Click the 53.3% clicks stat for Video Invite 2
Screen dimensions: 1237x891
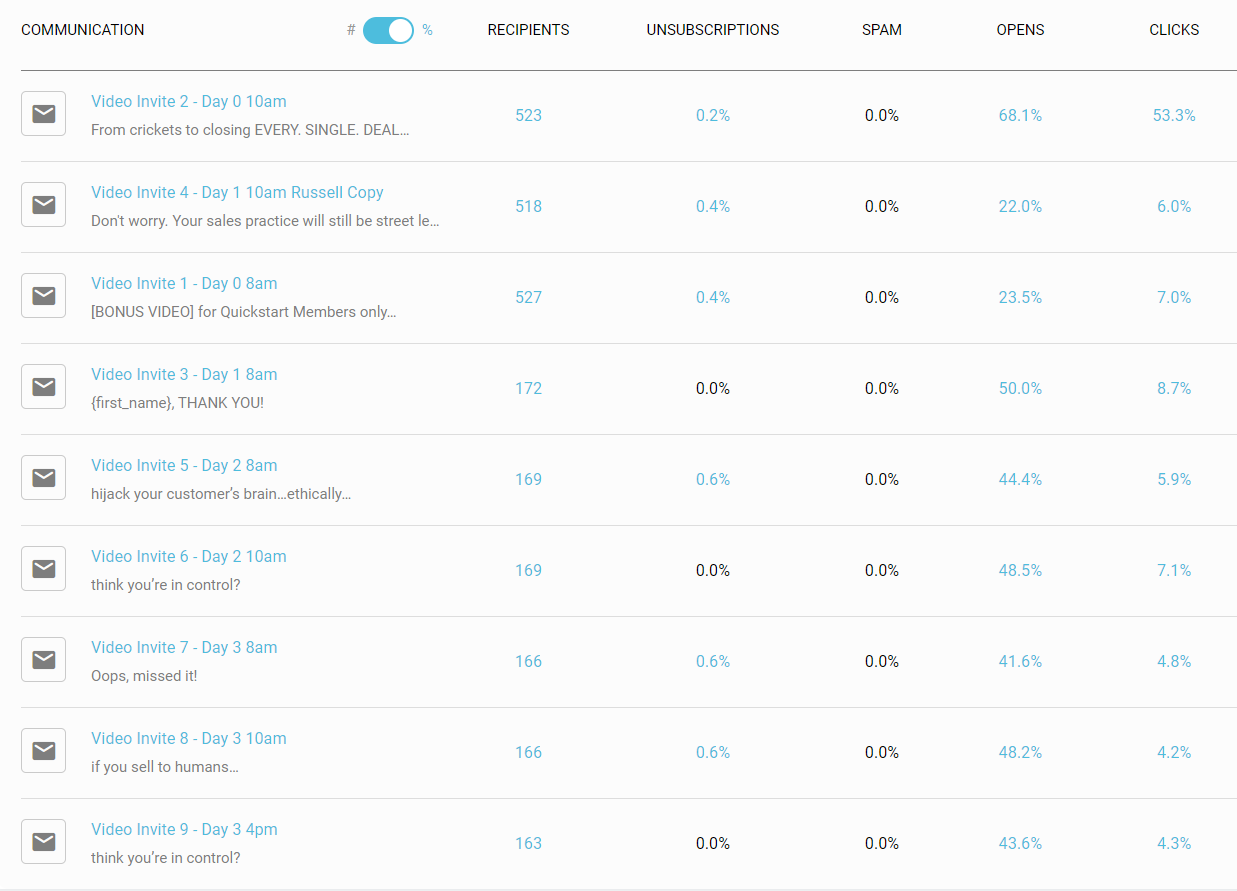(x=1173, y=115)
